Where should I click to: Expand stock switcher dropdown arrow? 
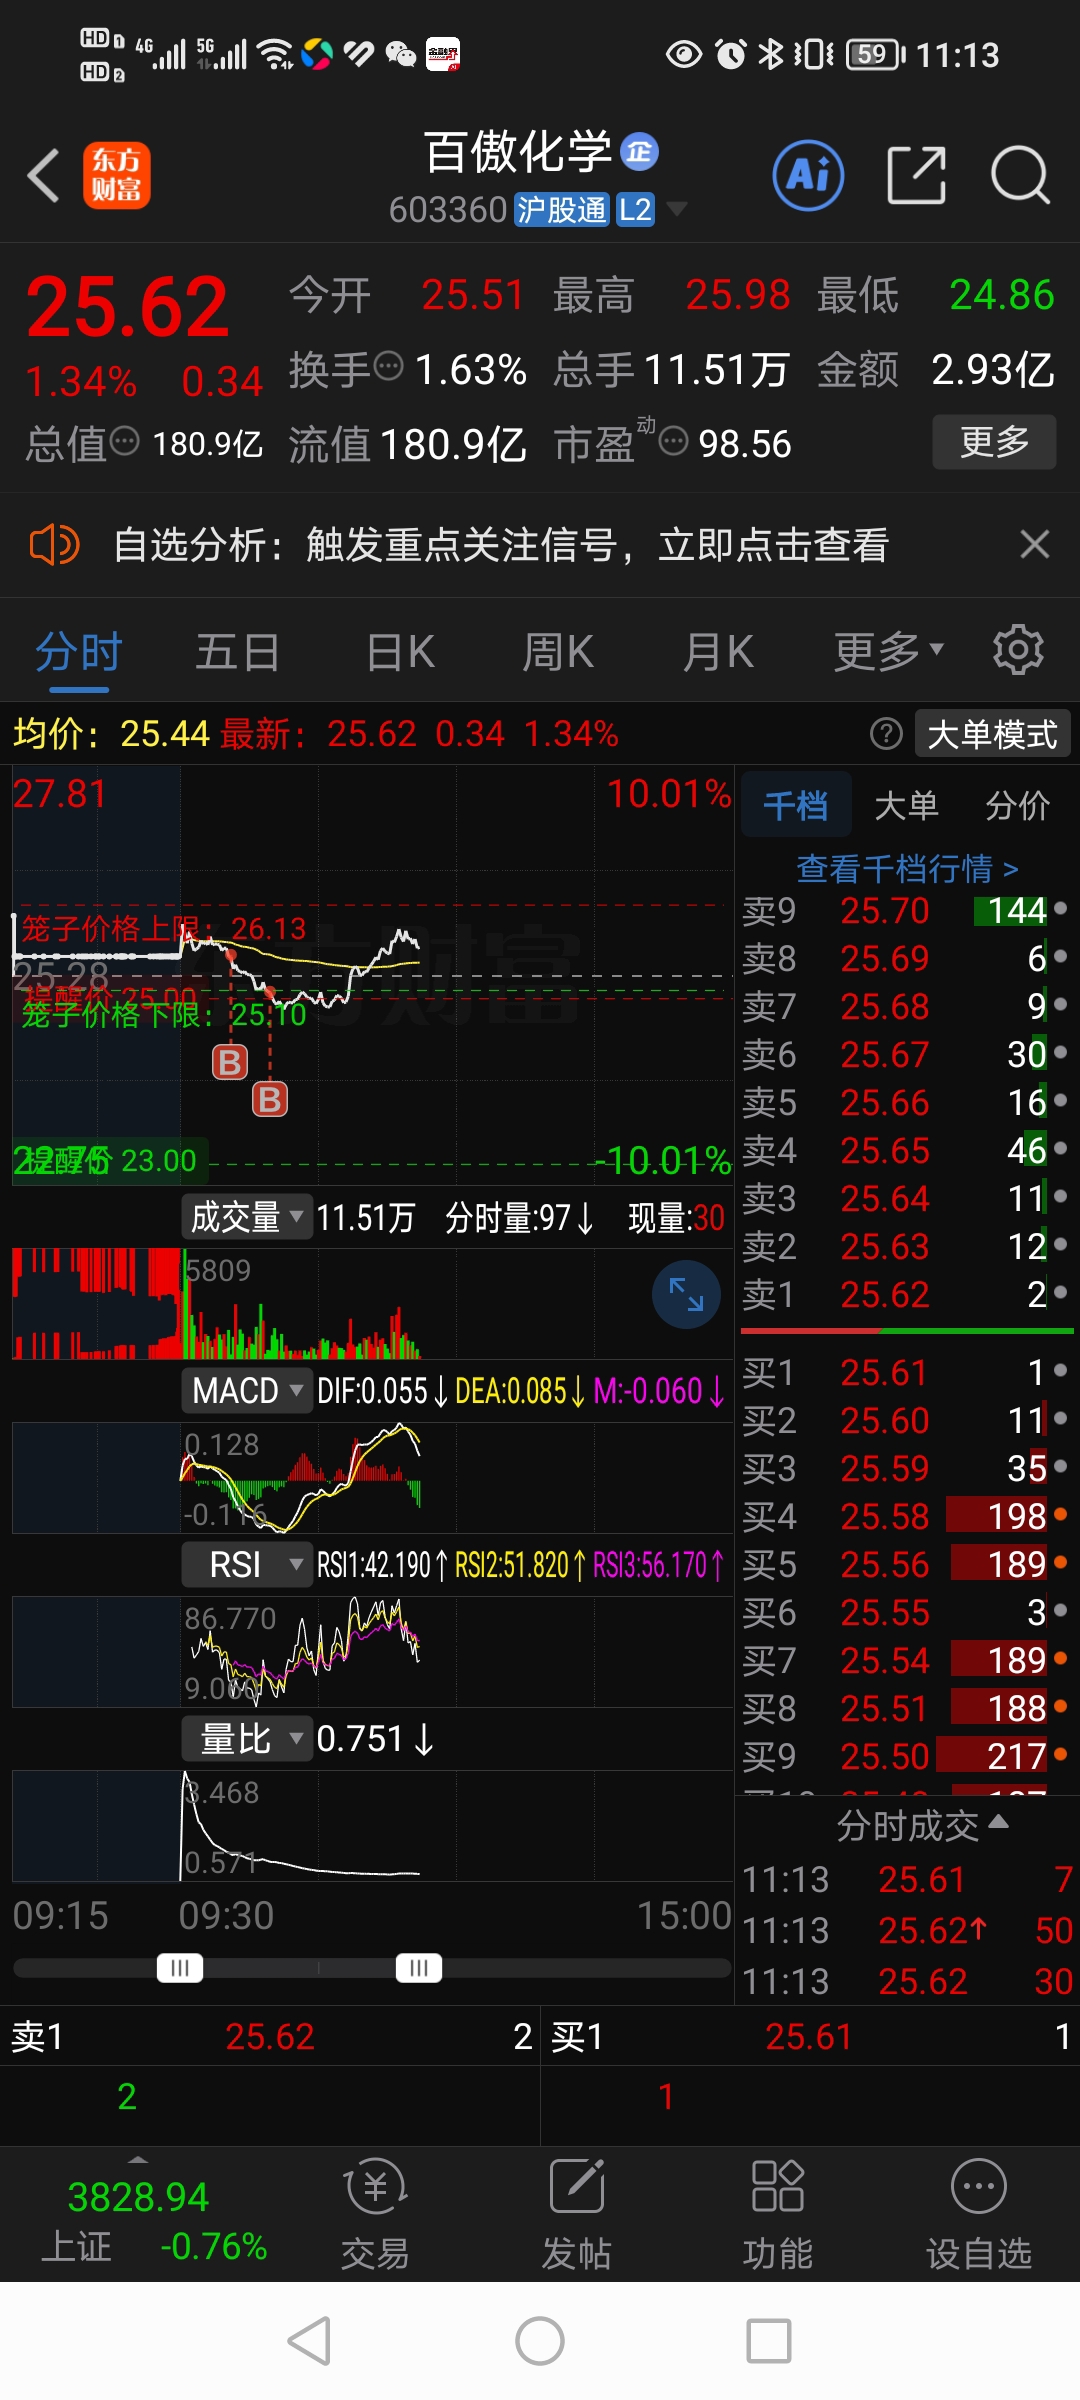point(677,209)
